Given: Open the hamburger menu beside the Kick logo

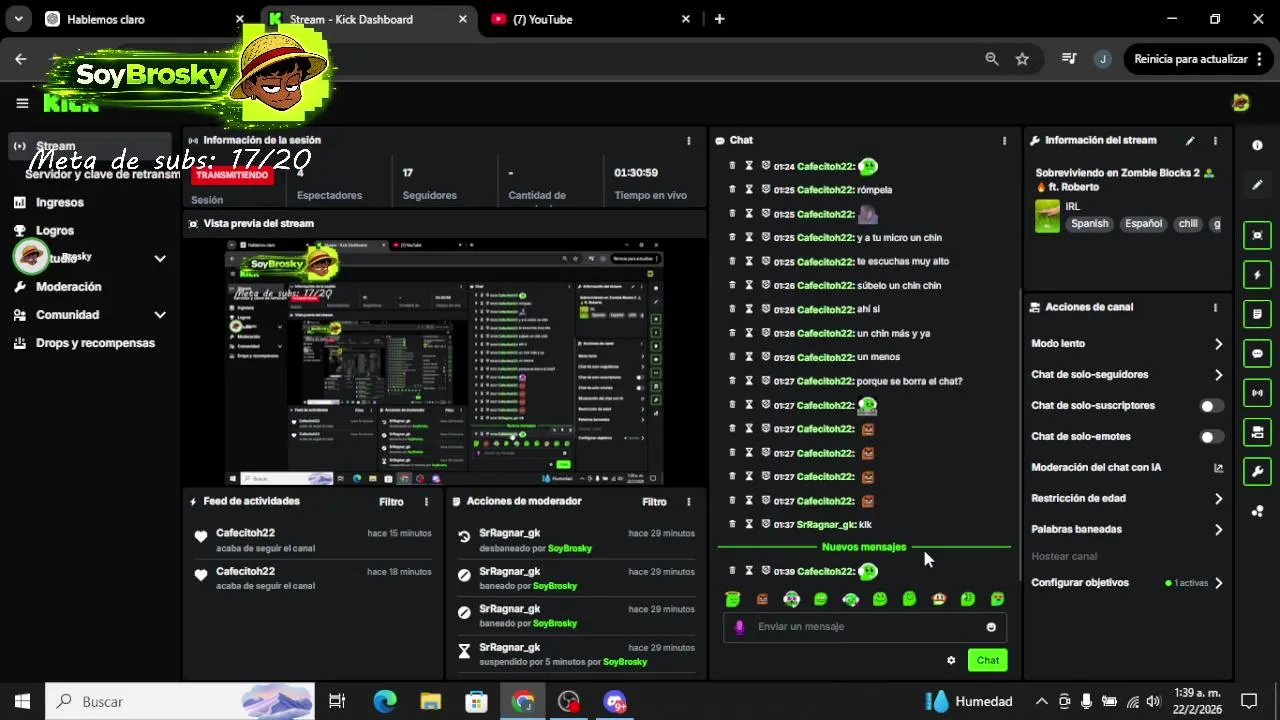Looking at the screenshot, I should (22, 103).
